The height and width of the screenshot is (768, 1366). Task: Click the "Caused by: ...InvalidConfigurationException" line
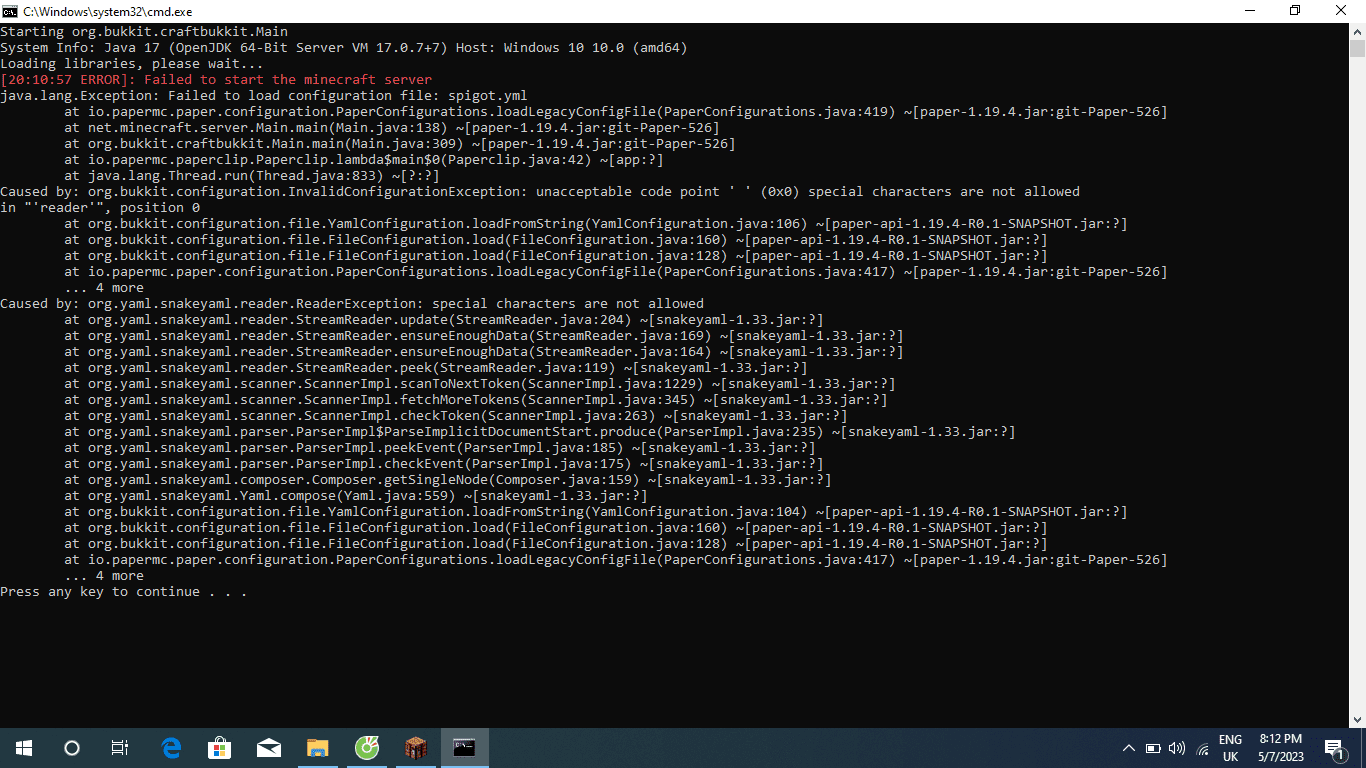(540, 192)
